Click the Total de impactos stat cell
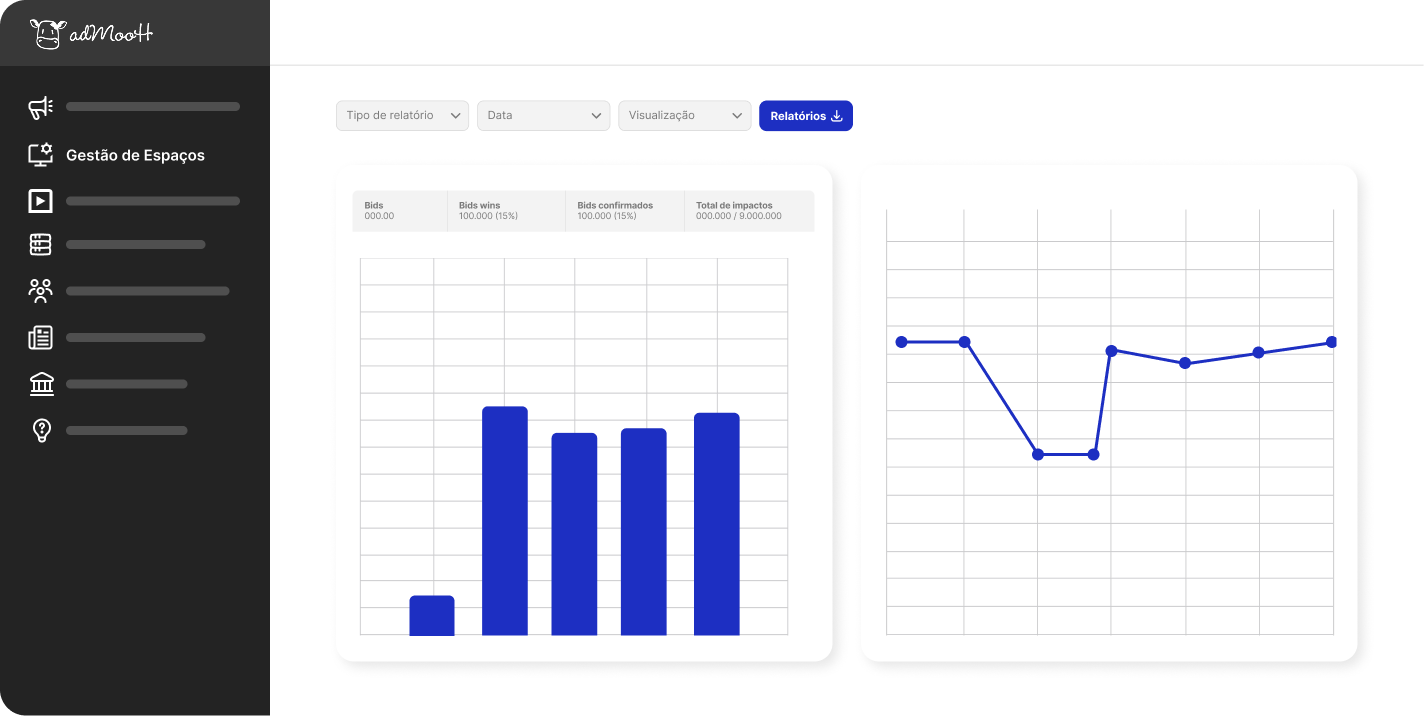The width and height of the screenshot is (1424, 716). point(748,211)
